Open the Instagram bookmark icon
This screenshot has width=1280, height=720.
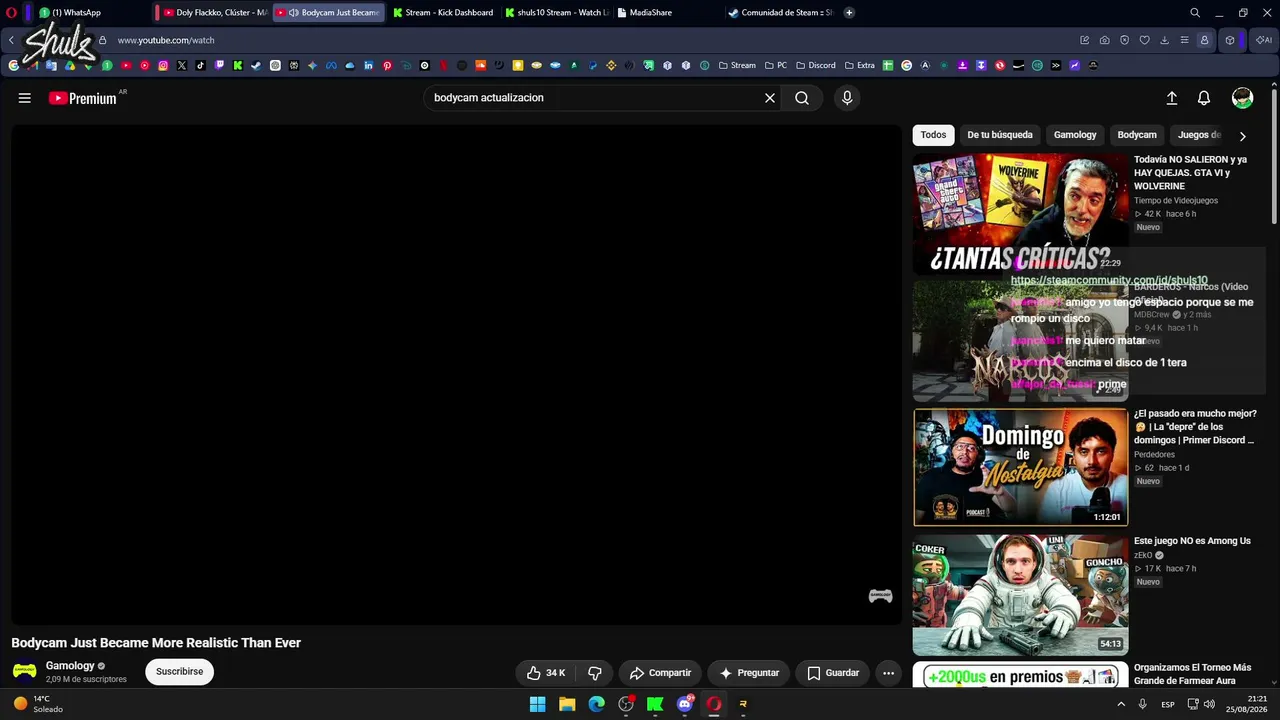point(163,65)
